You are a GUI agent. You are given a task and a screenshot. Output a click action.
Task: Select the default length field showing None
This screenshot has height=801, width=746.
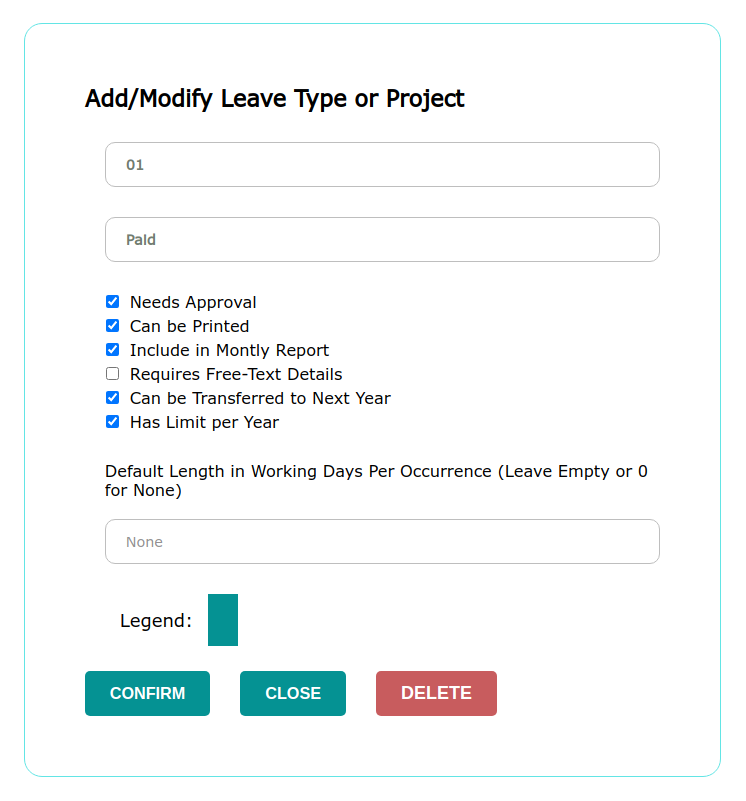coord(382,542)
